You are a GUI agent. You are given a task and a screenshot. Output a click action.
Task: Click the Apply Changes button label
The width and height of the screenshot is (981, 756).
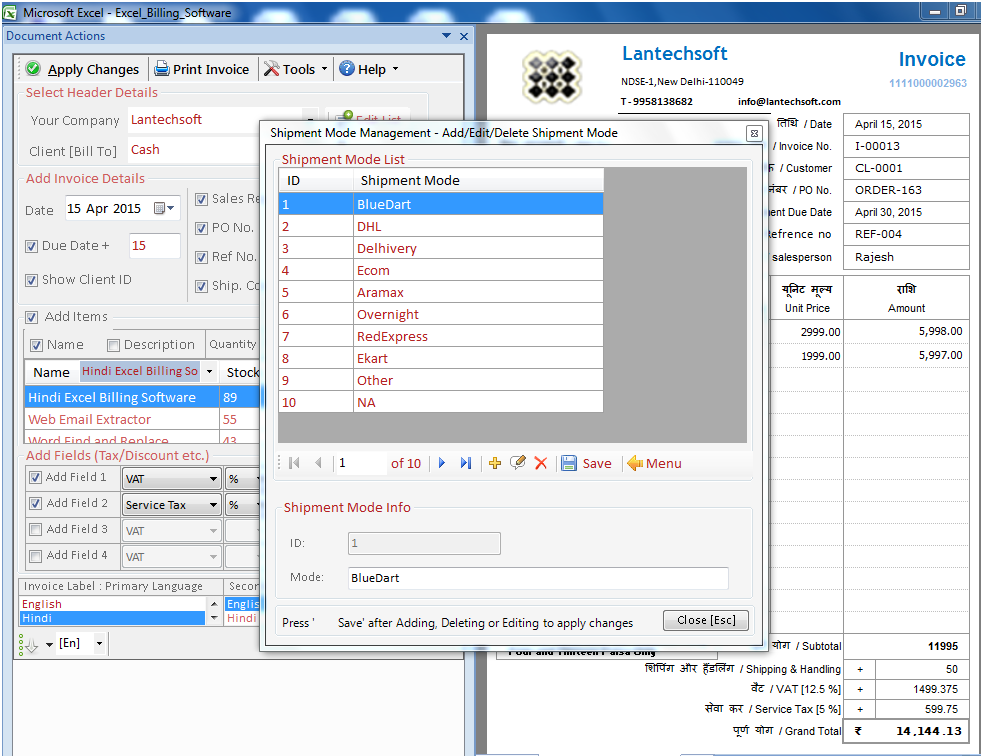point(93,69)
